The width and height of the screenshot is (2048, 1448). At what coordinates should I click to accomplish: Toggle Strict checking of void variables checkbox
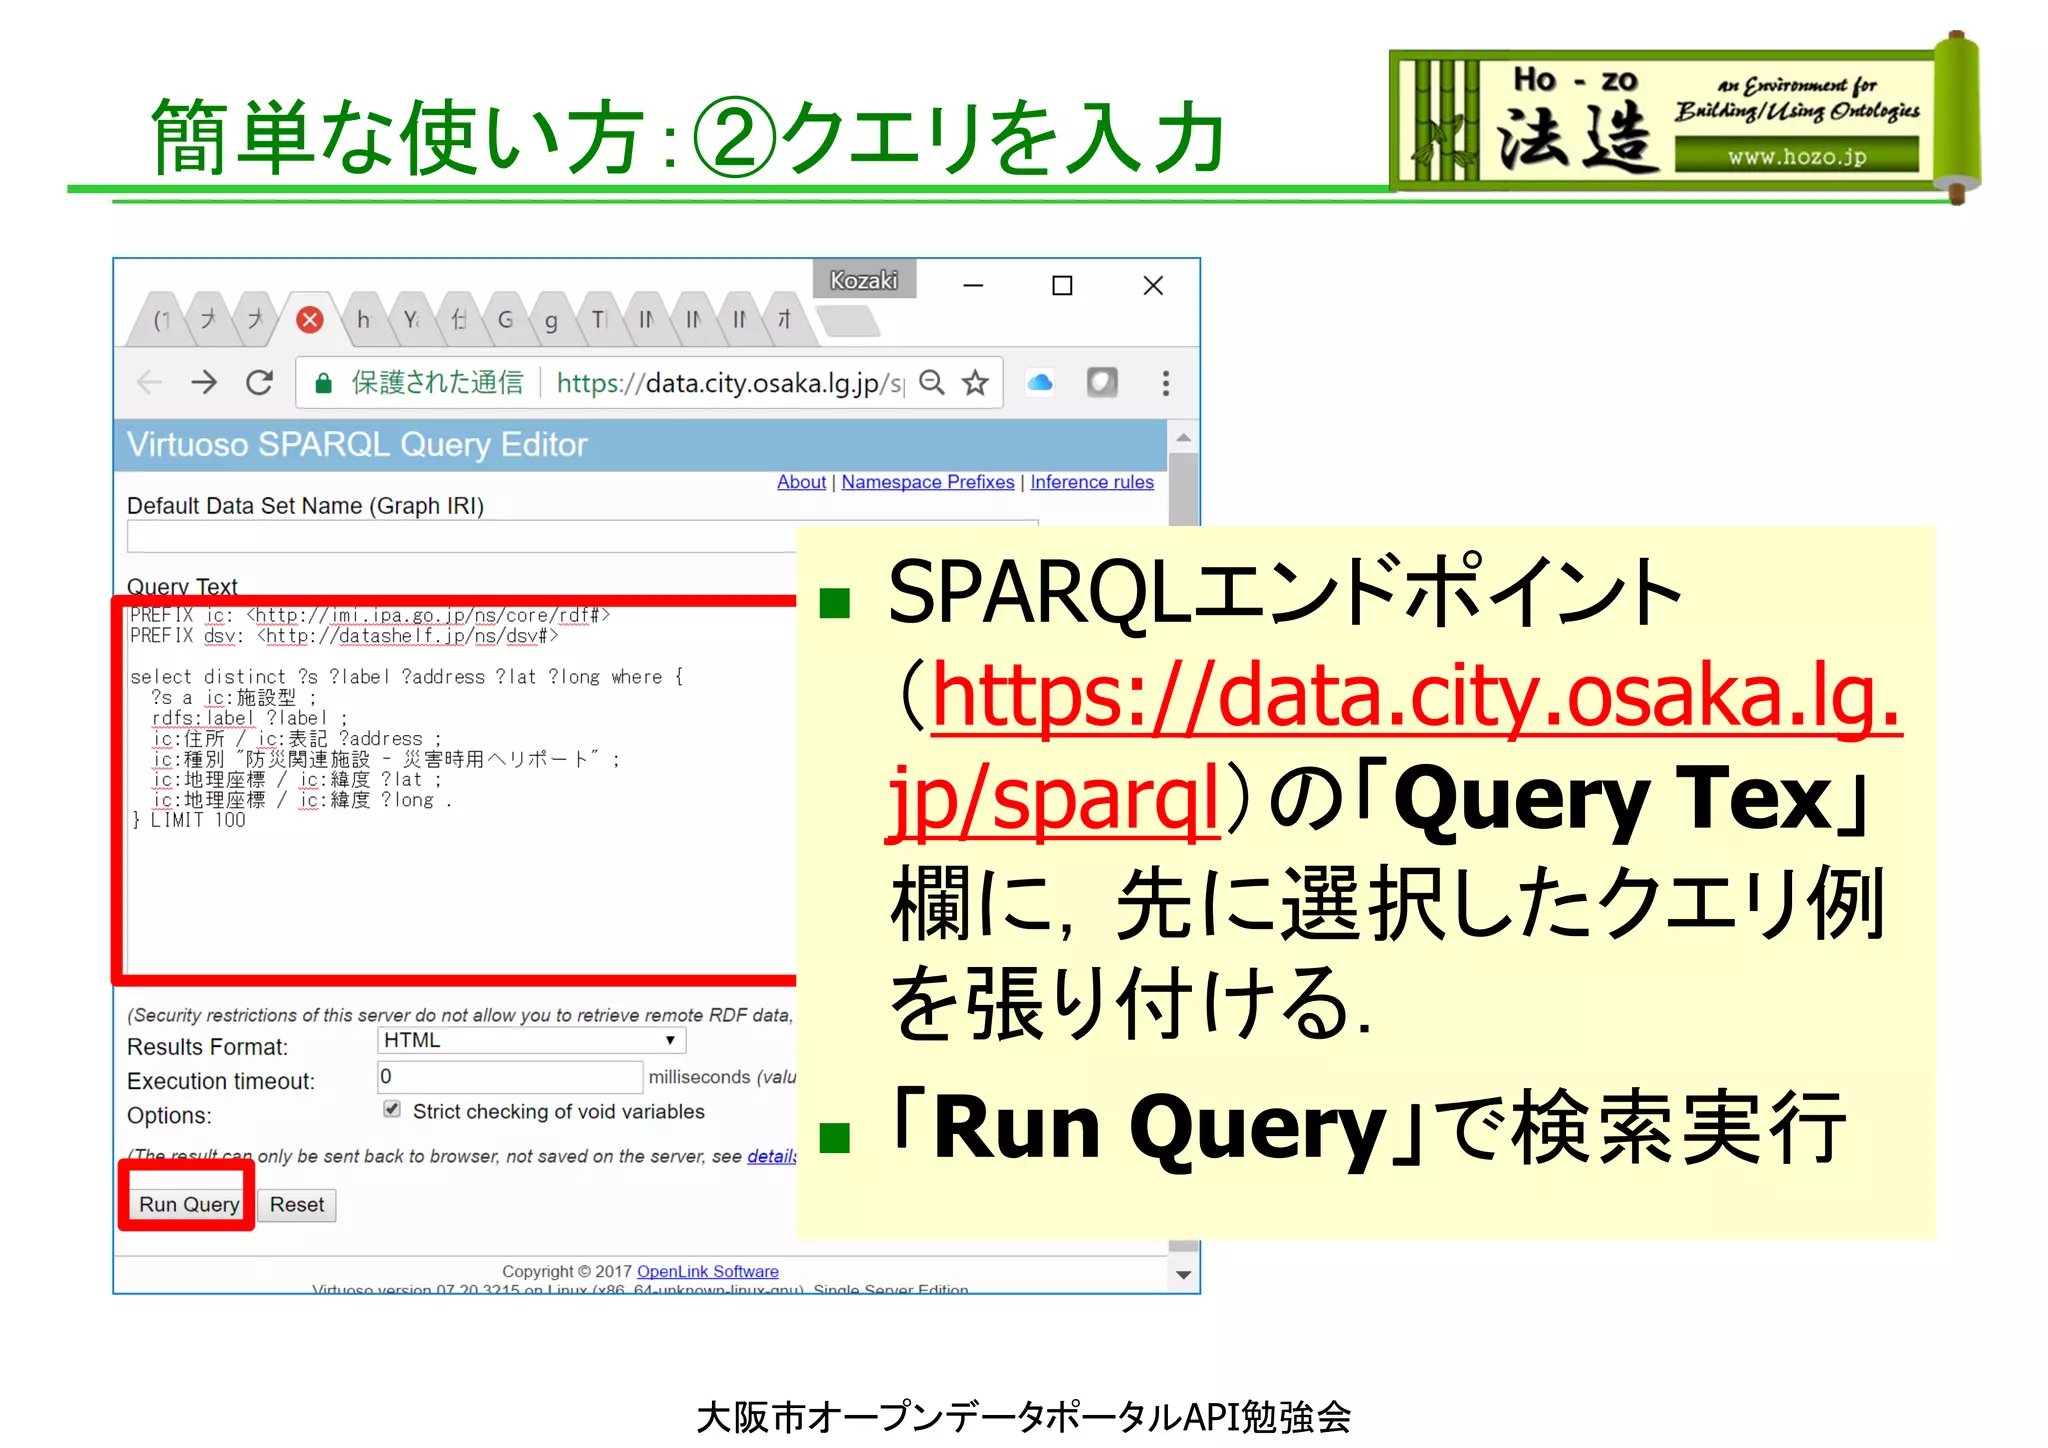392,1110
